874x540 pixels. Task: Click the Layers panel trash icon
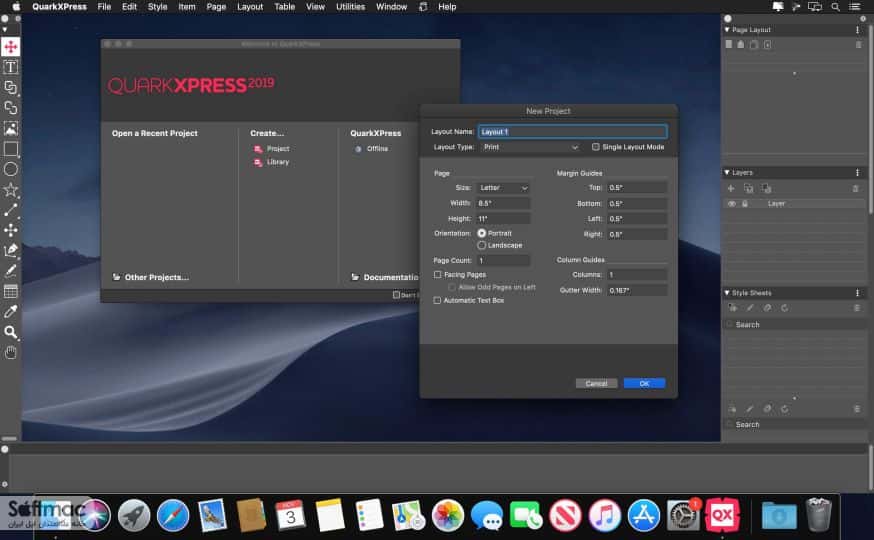(x=856, y=188)
